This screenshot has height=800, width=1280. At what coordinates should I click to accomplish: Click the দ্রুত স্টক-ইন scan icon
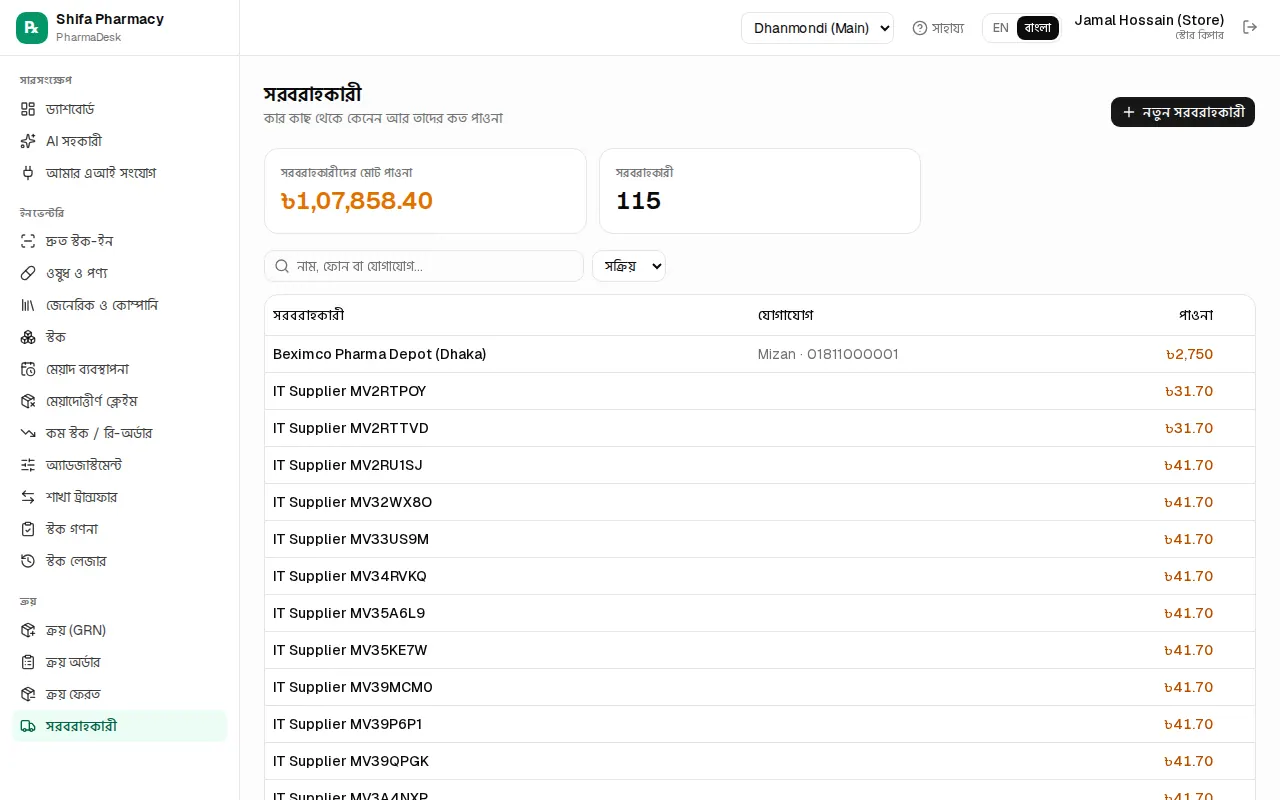pos(28,241)
